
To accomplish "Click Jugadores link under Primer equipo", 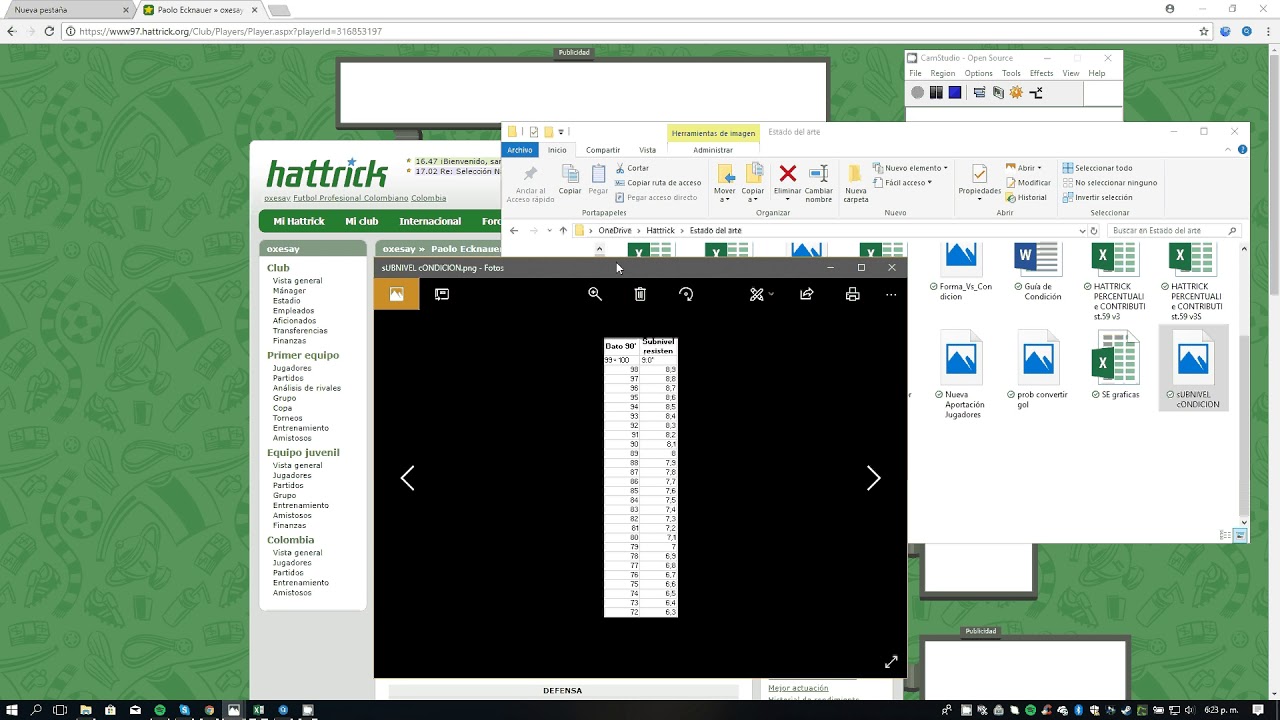I will (292, 368).
